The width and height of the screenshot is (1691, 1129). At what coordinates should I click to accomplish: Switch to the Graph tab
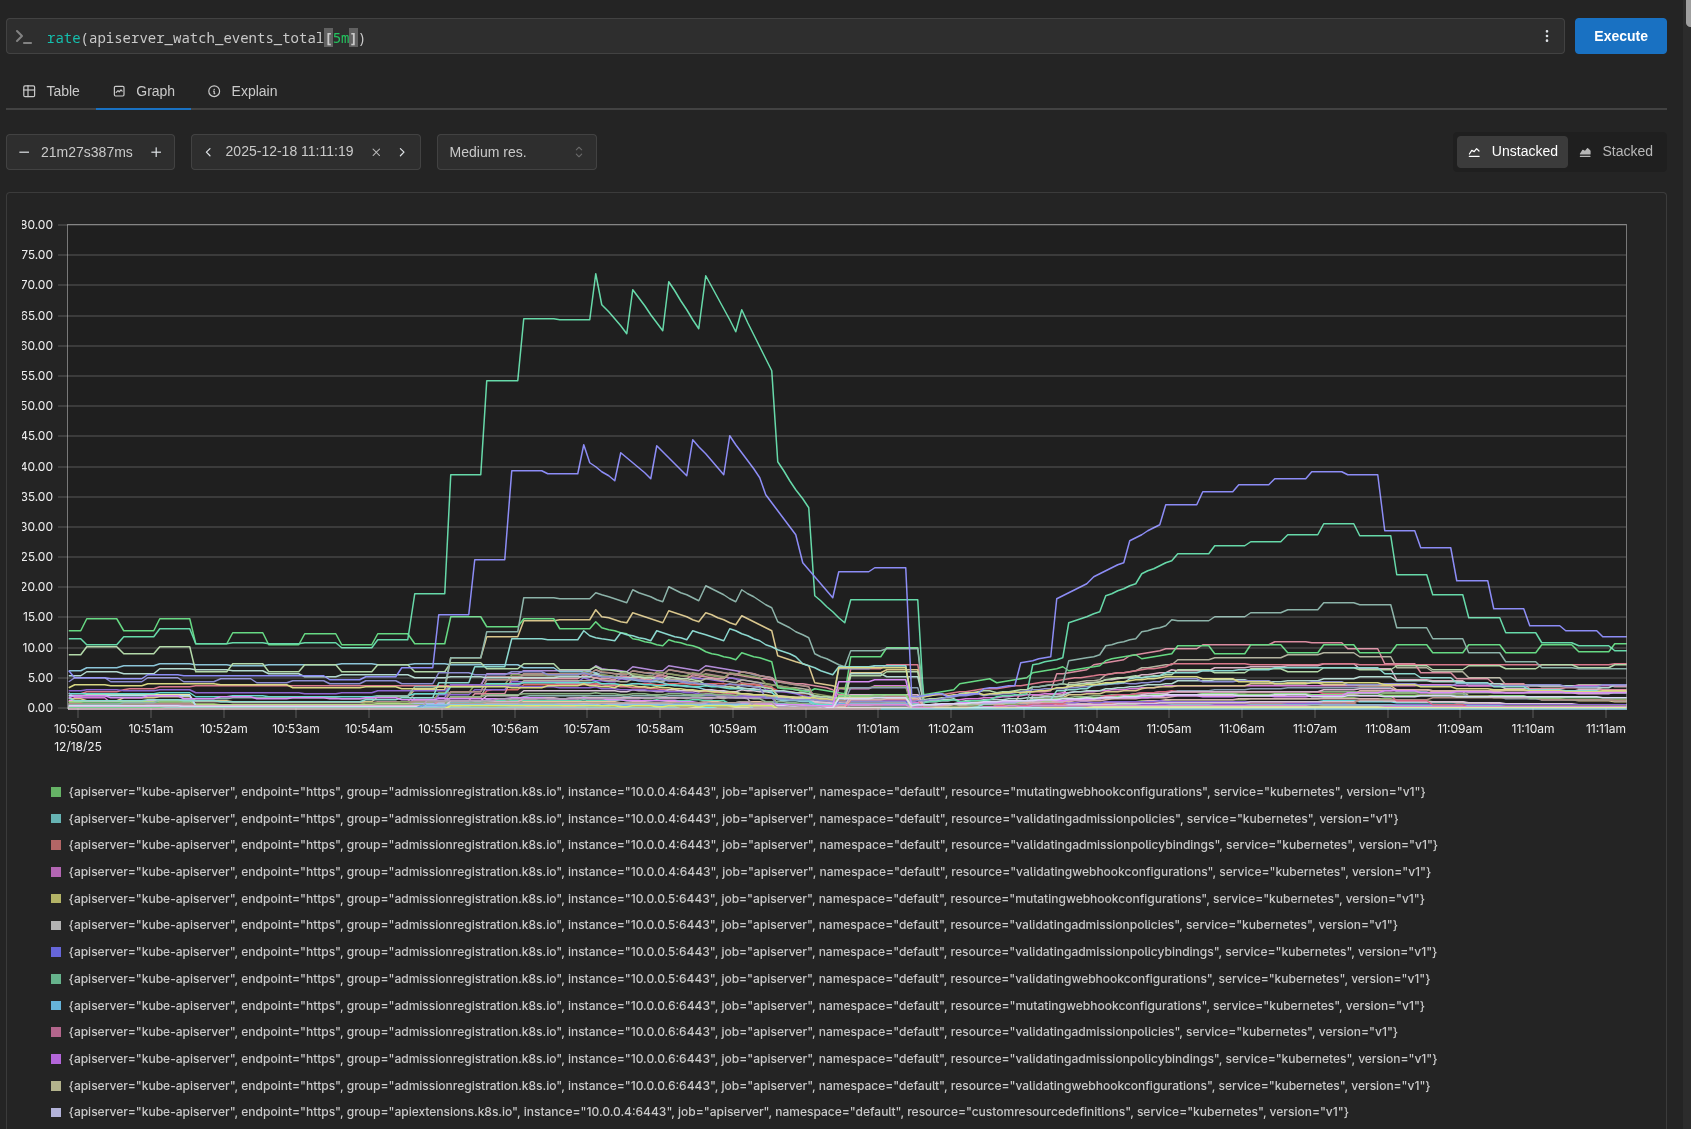(x=144, y=91)
